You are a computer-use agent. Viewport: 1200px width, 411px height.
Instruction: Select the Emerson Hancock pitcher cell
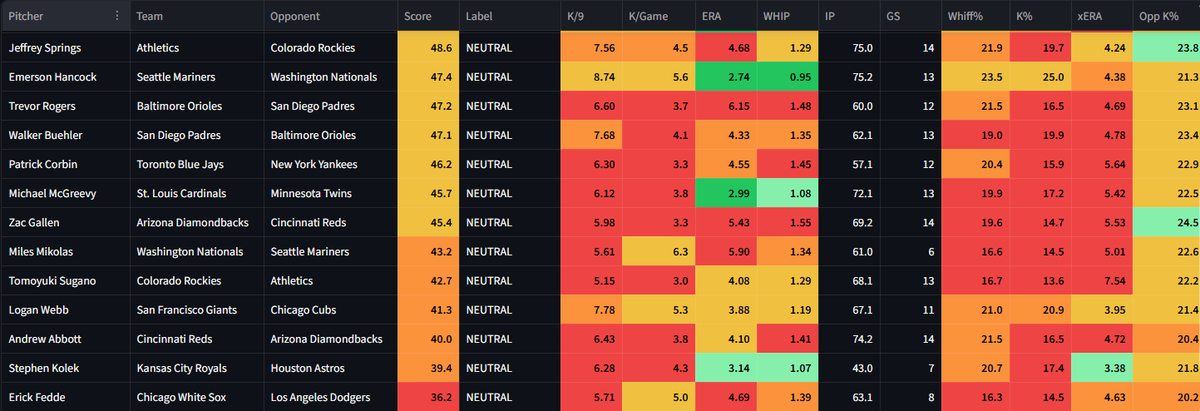[64, 76]
